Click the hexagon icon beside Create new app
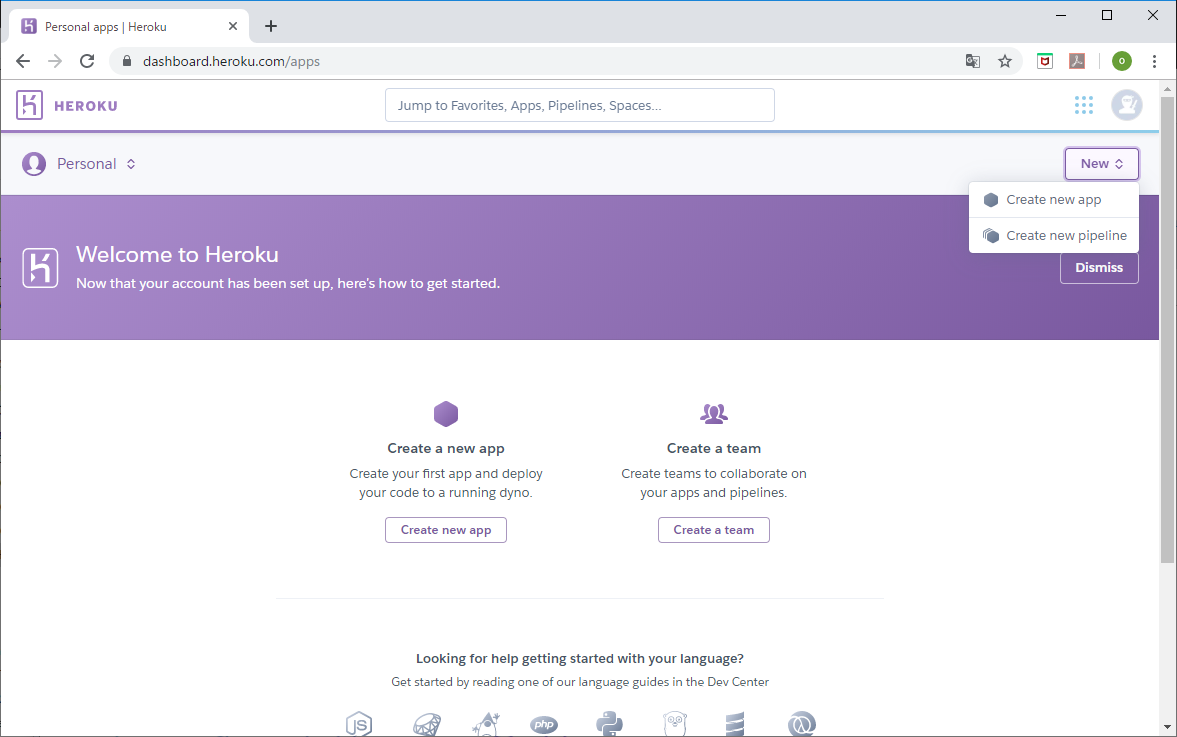1177x737 pixels. click(x=991, y=200)
